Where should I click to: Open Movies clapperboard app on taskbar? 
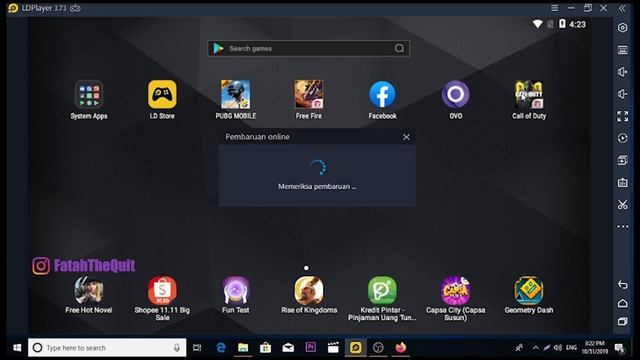[333, 348]
